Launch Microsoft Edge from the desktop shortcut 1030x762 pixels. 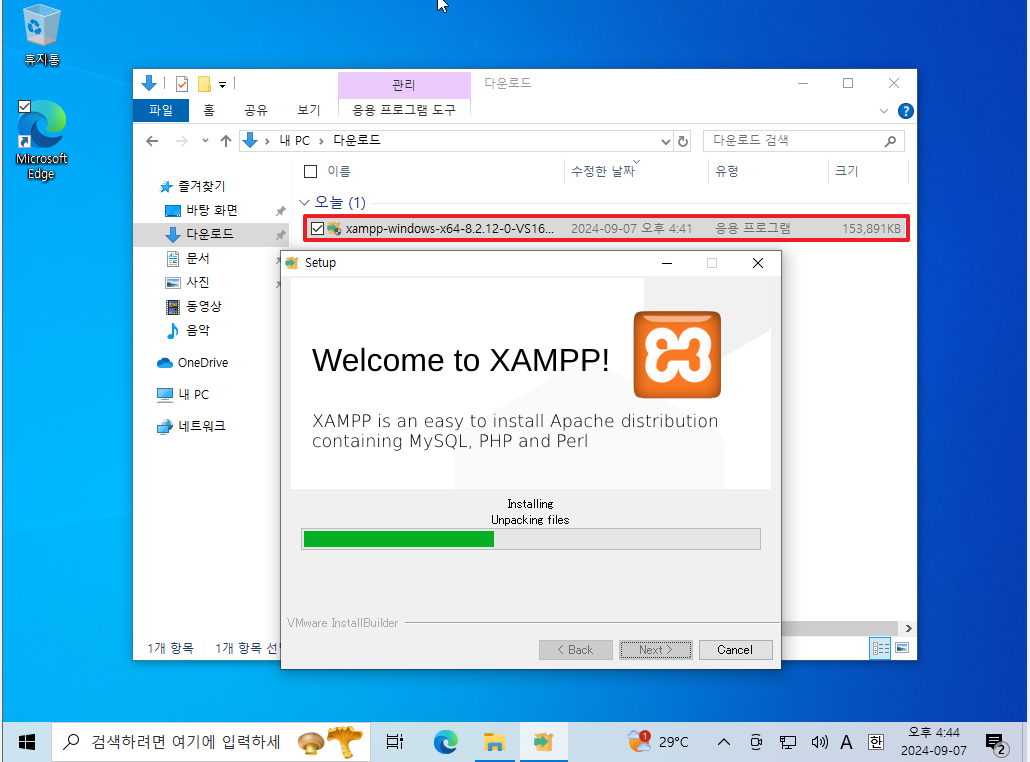click(41, 139)
